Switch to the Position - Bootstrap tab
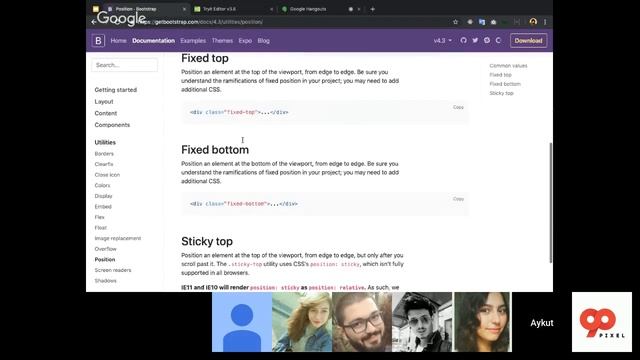640x360 pixels. pos(145,9)
